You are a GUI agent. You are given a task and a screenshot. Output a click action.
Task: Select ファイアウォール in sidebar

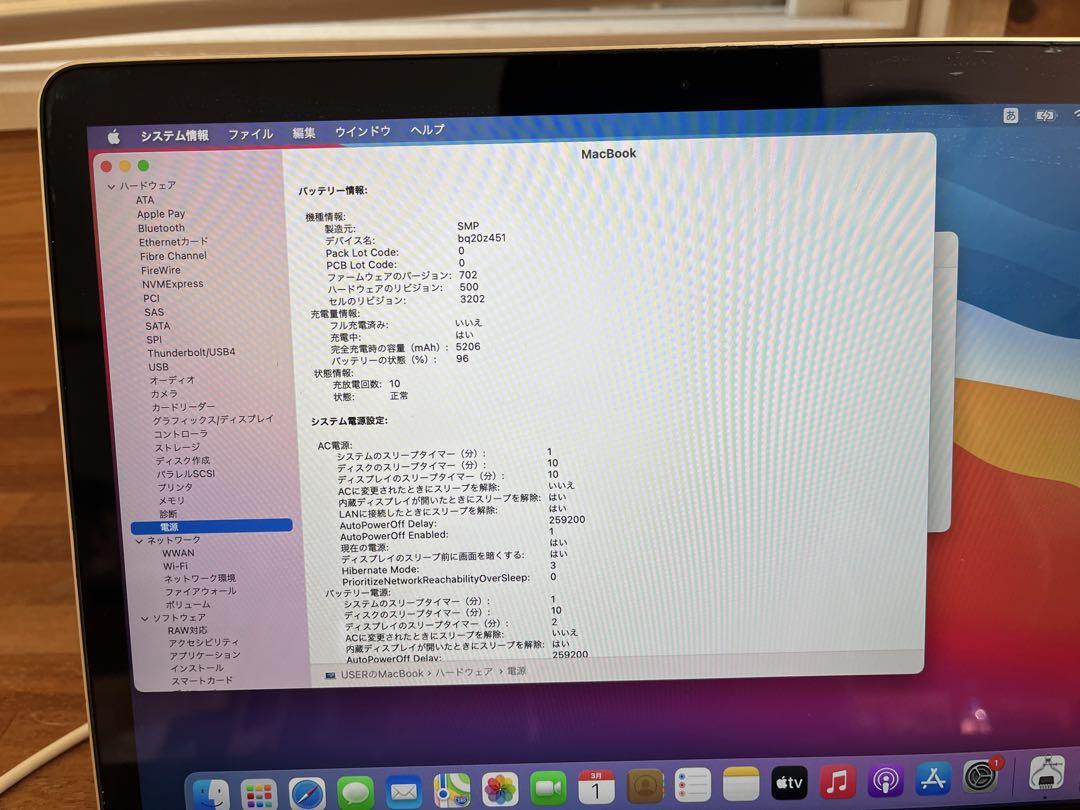tap(200, 592)
